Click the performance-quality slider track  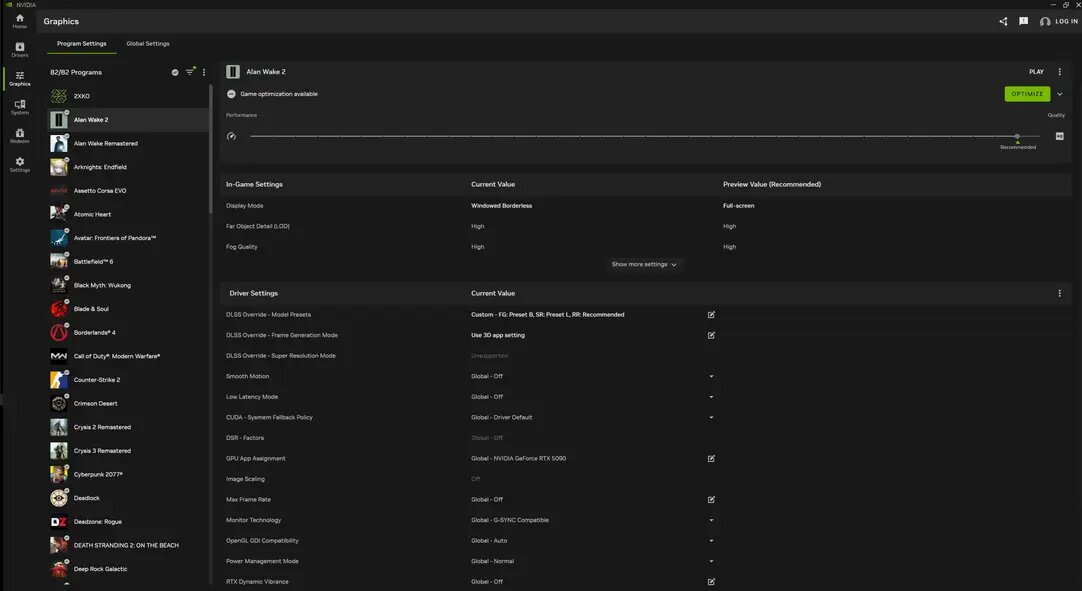pos(645,136)
